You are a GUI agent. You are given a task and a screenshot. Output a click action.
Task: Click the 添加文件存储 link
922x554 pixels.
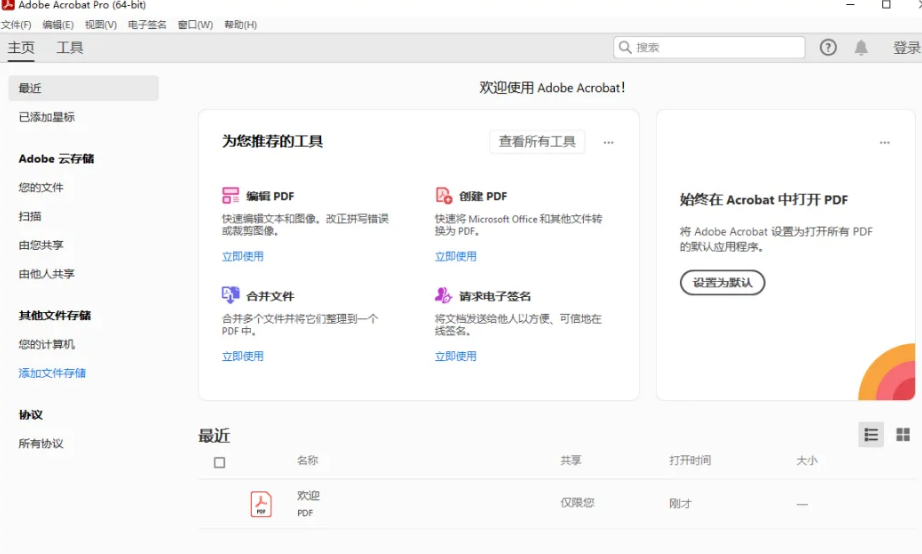click(52, 373)
